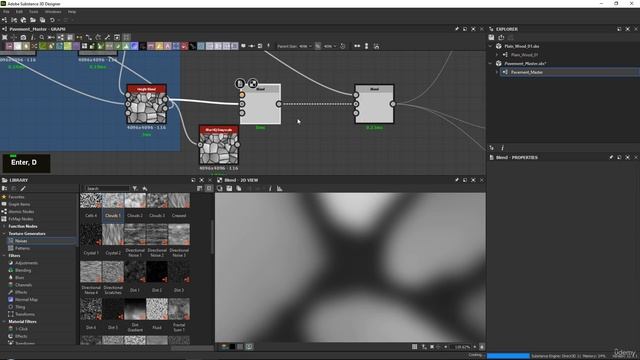The image size is (640, 360).
Task: Select the gray background swatch in 2D View
Action: [x=240, y=347]
